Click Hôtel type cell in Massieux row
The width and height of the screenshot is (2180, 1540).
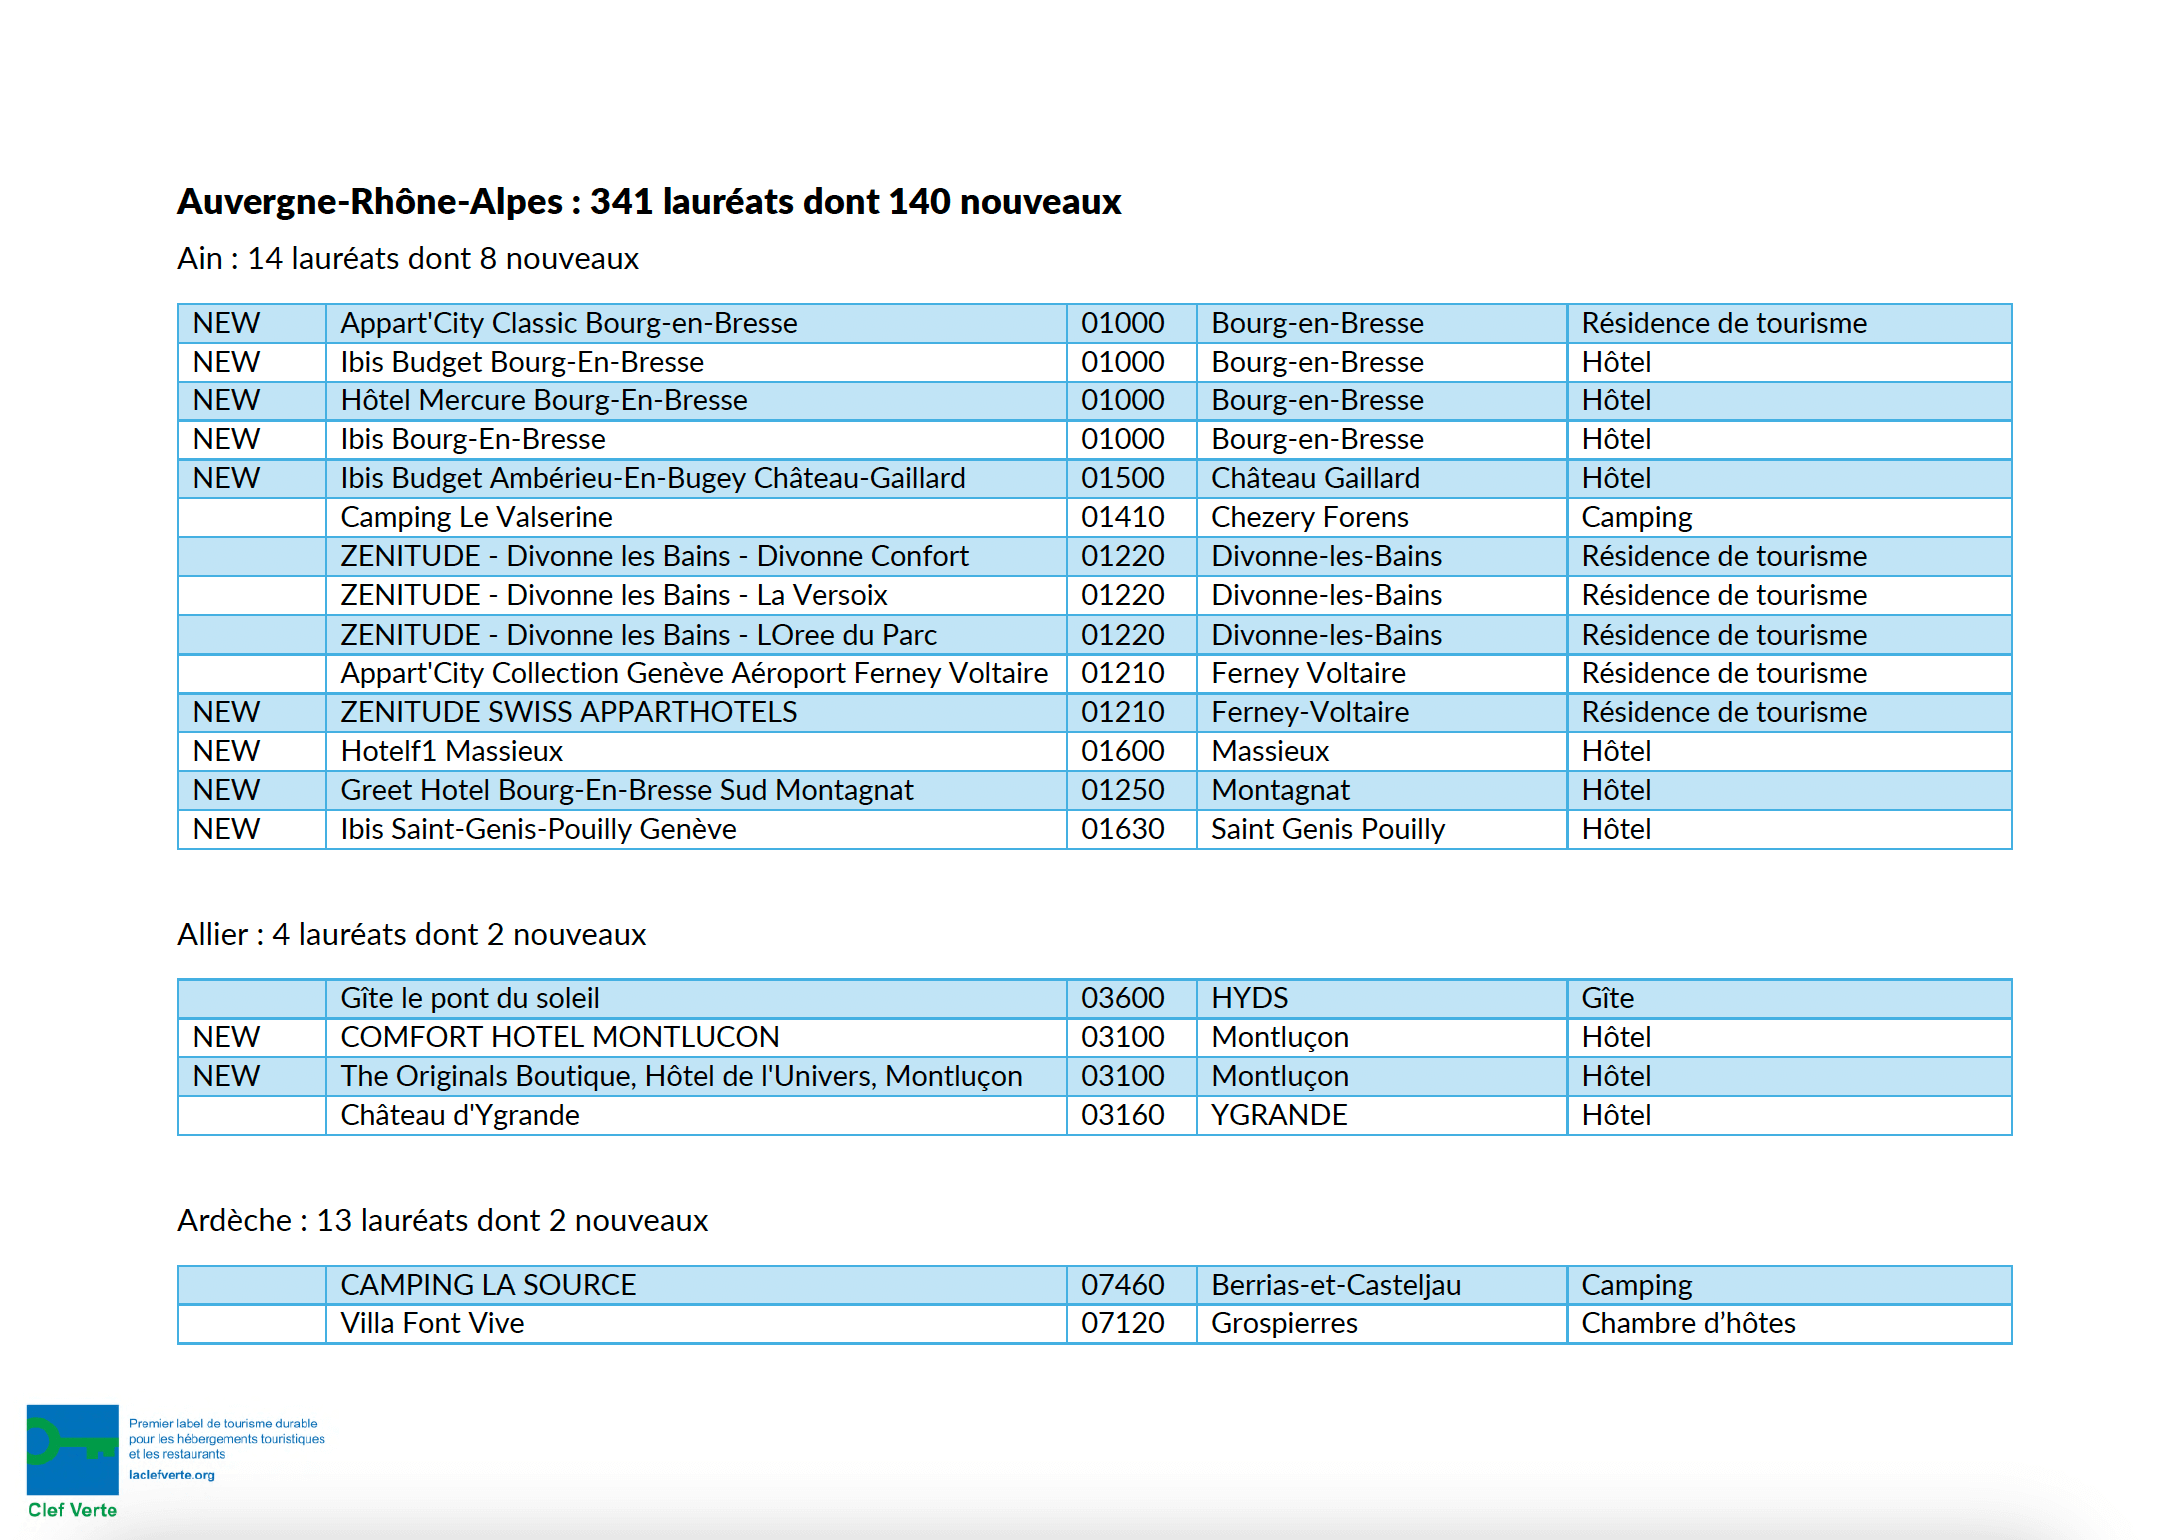tap(1790, 752)
